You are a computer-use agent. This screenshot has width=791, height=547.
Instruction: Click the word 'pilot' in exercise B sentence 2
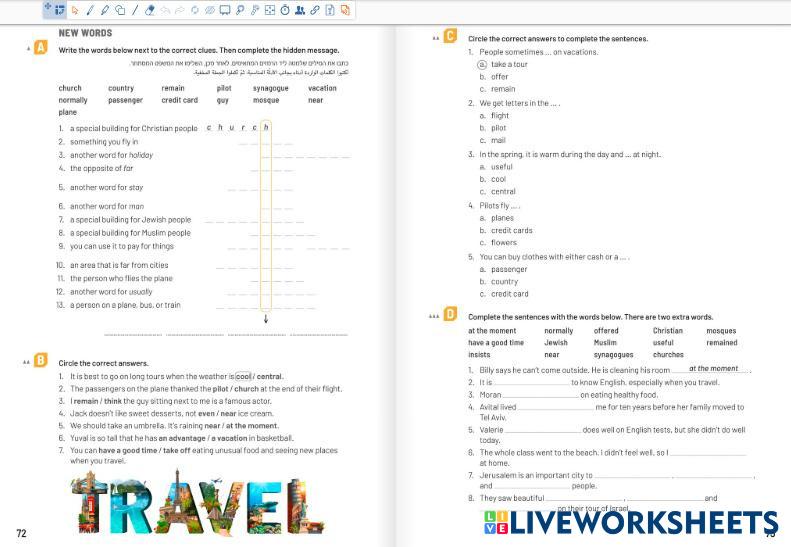coord(218,388)
